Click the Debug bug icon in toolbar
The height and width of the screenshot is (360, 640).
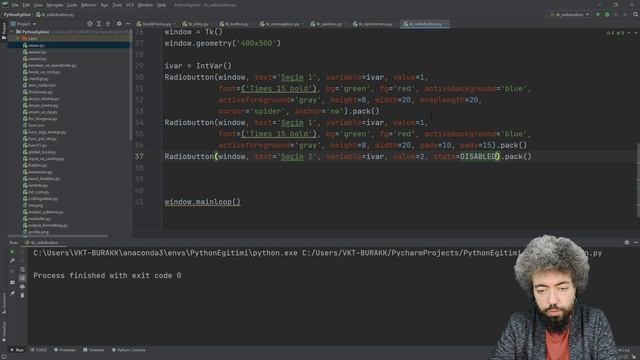[607, 15]
